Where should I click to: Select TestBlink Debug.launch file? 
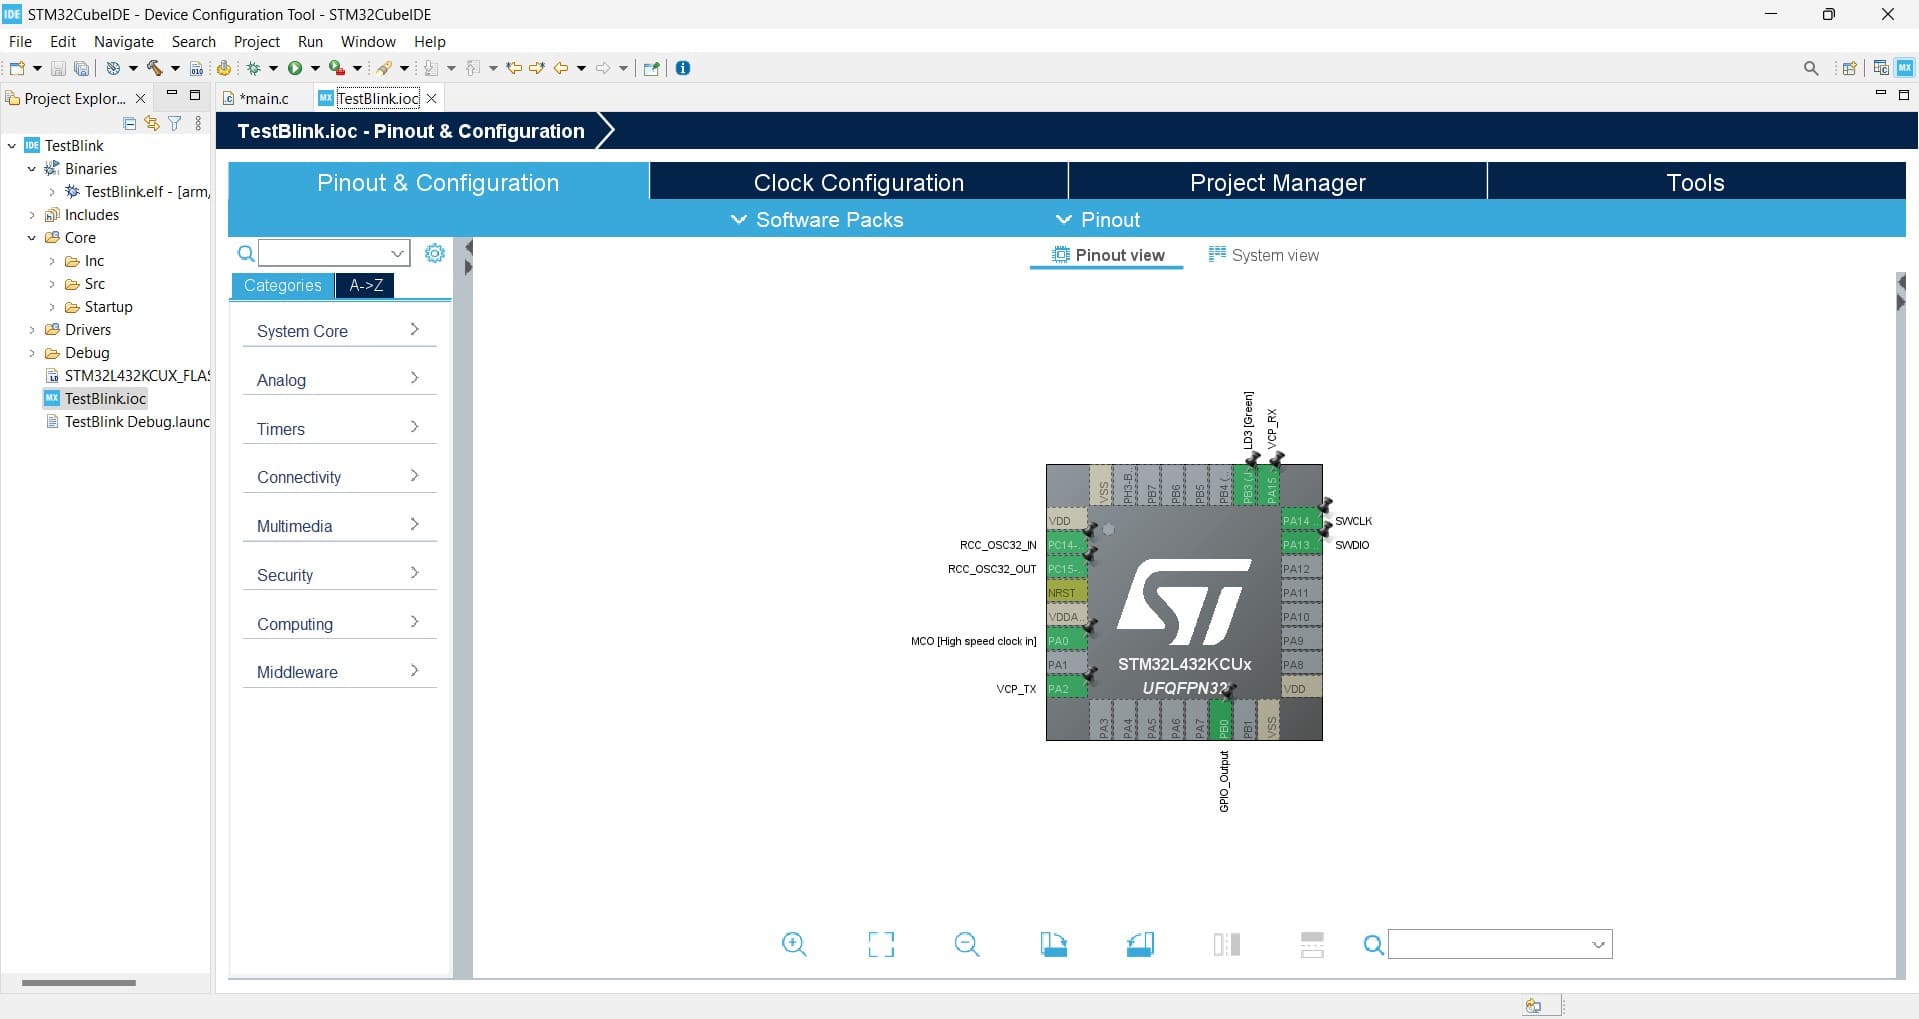tap(127, 422)
